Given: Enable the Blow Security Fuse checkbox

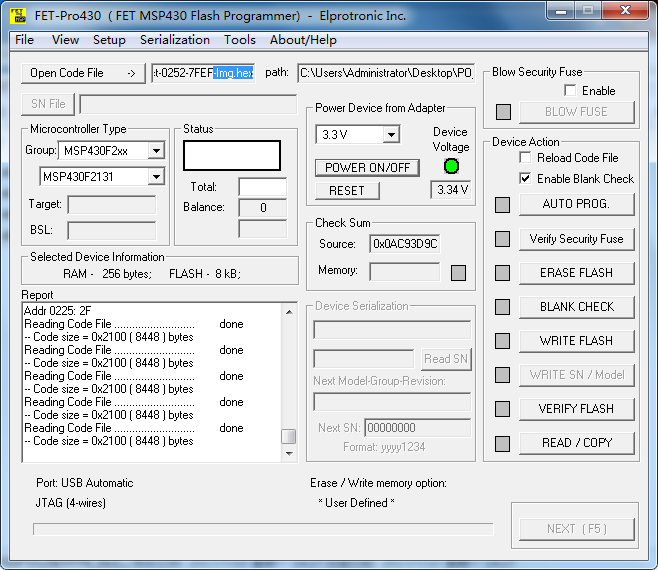Looking at the screenshot, I should click(x=570, y=90).
